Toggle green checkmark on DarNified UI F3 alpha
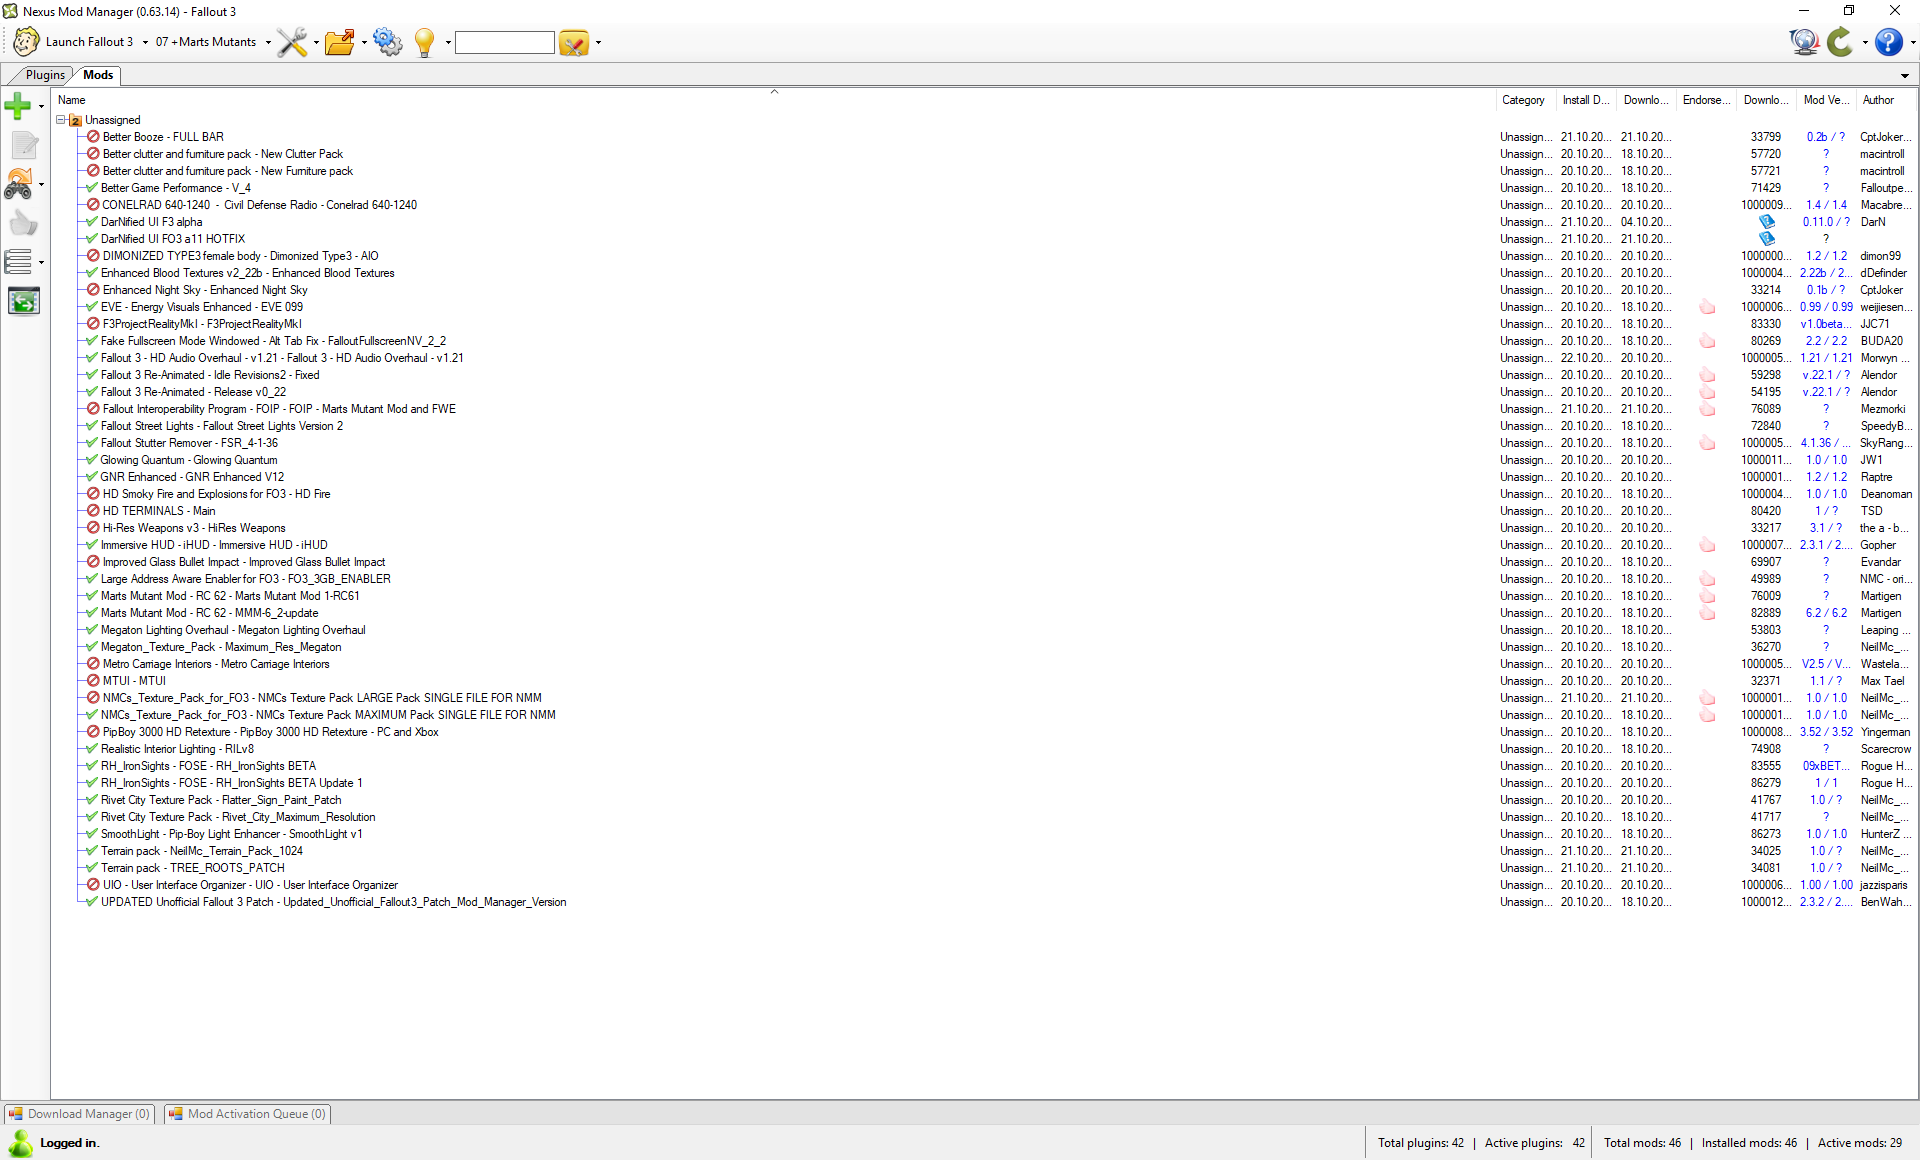 tap(92, 222)
